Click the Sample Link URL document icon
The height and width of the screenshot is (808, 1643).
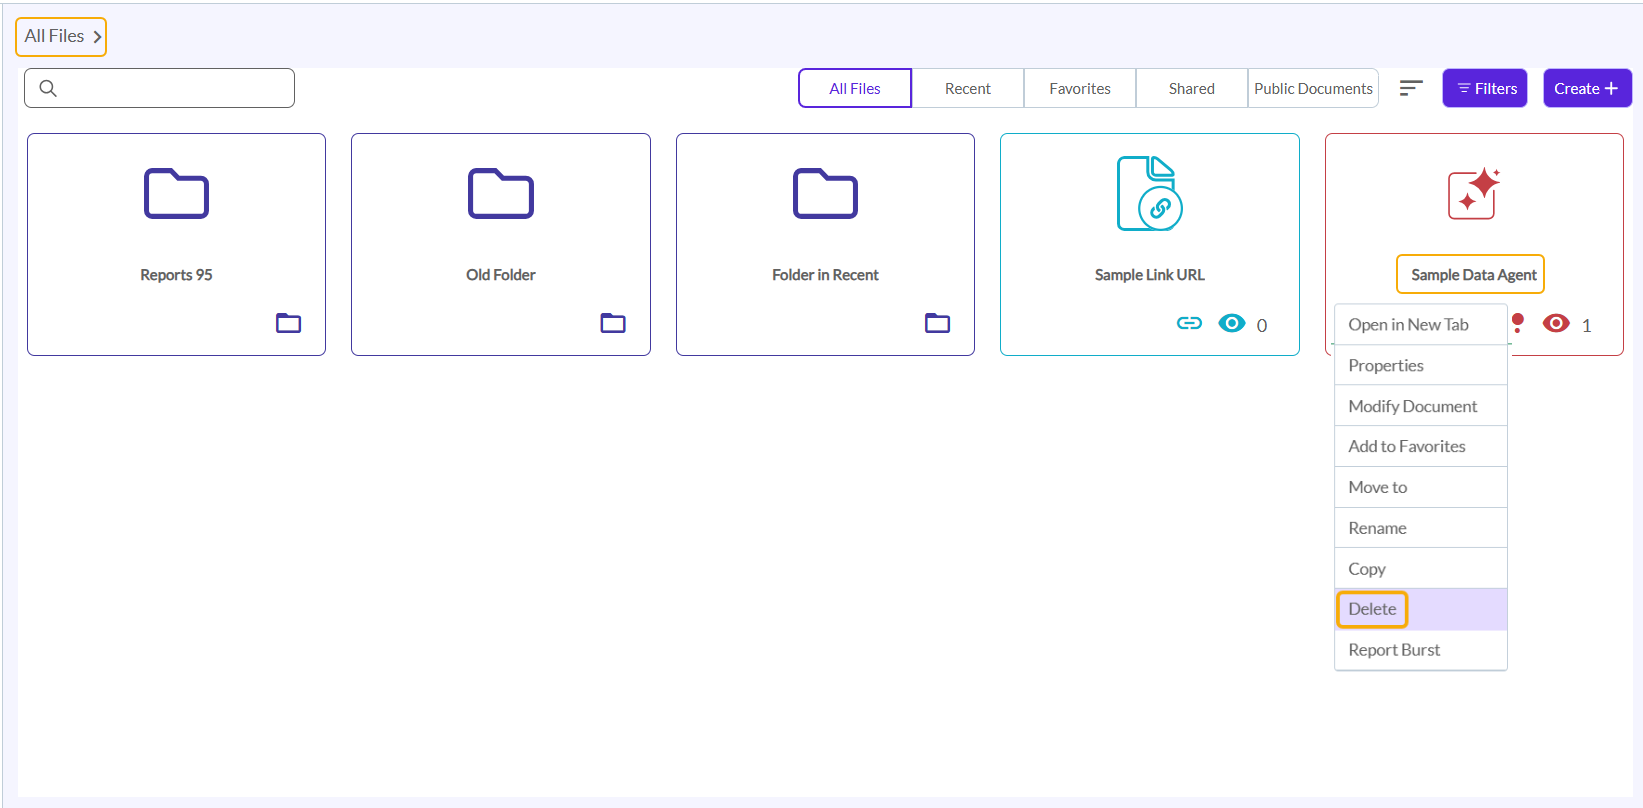(x=1149, y=193)
